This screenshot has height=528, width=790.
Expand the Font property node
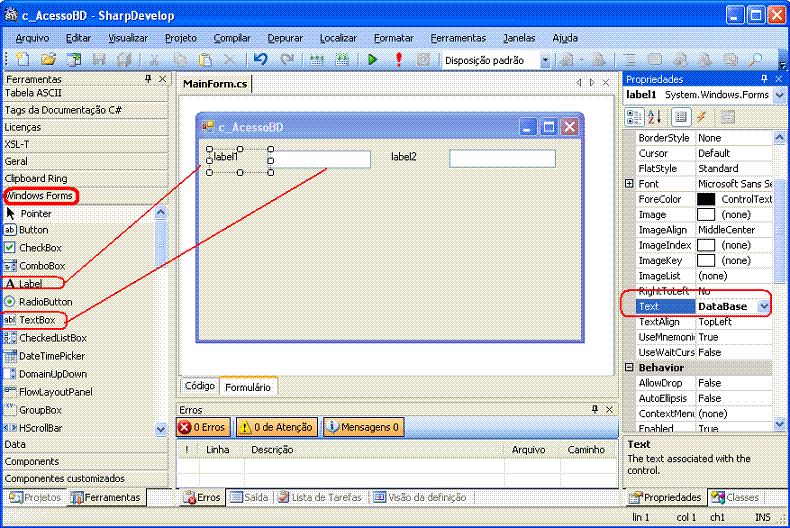click(x=629, y=184)
